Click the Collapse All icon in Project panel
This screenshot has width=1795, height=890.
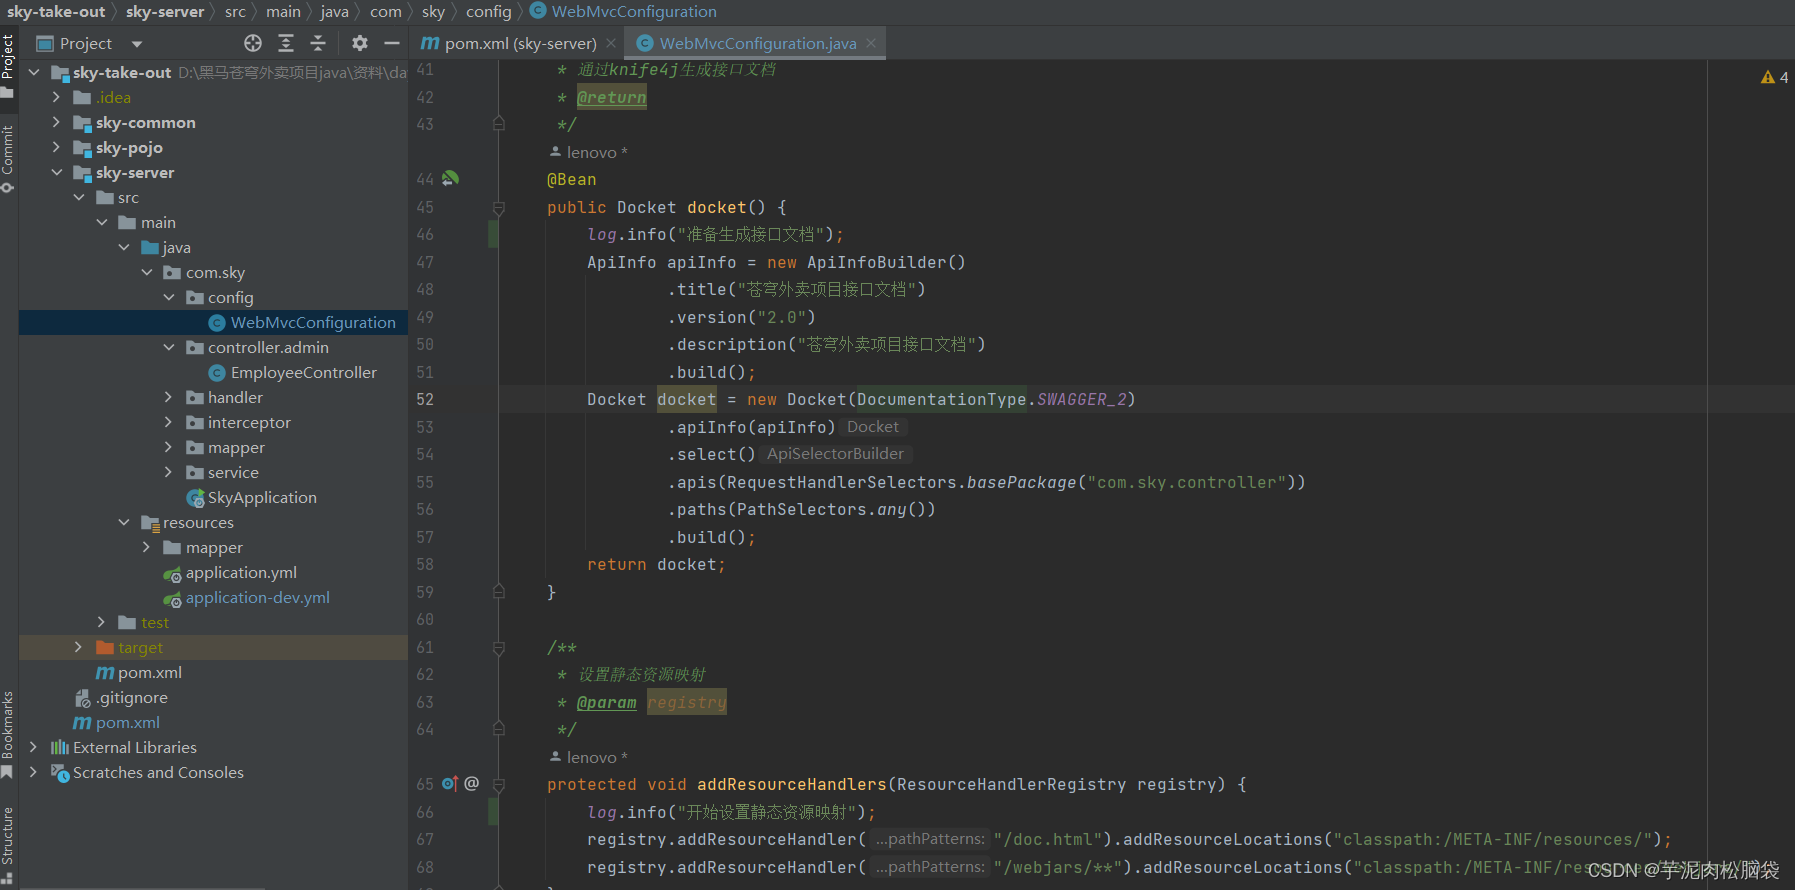pos(318,43)
